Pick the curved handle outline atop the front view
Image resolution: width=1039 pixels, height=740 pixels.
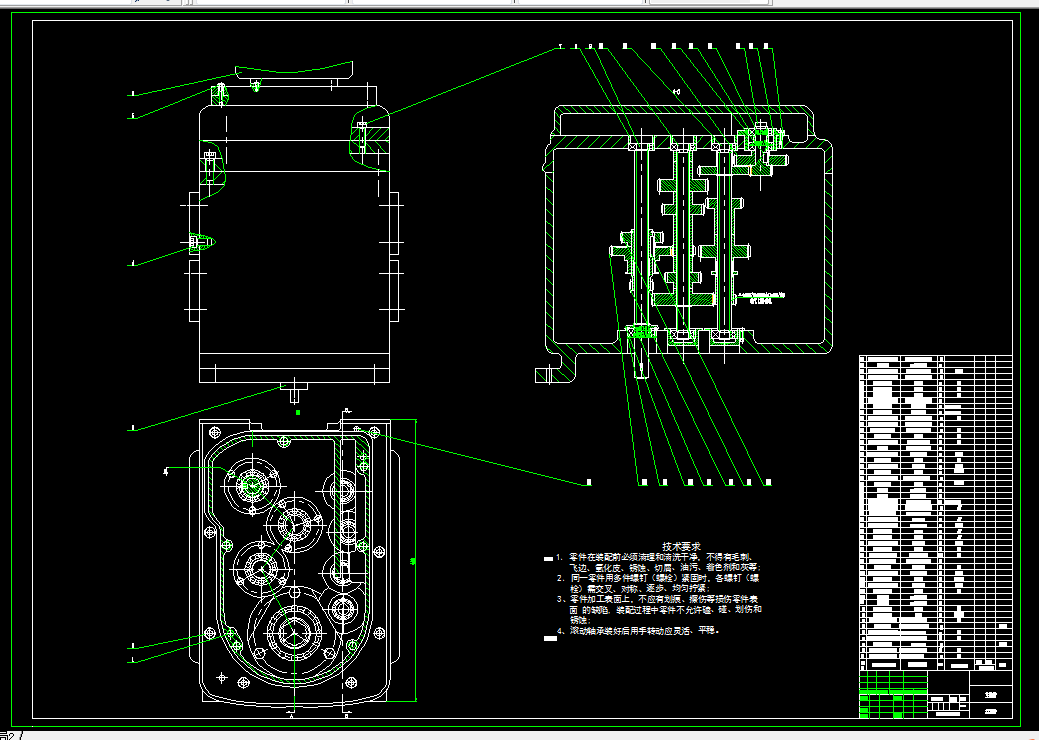coord(294,70)
